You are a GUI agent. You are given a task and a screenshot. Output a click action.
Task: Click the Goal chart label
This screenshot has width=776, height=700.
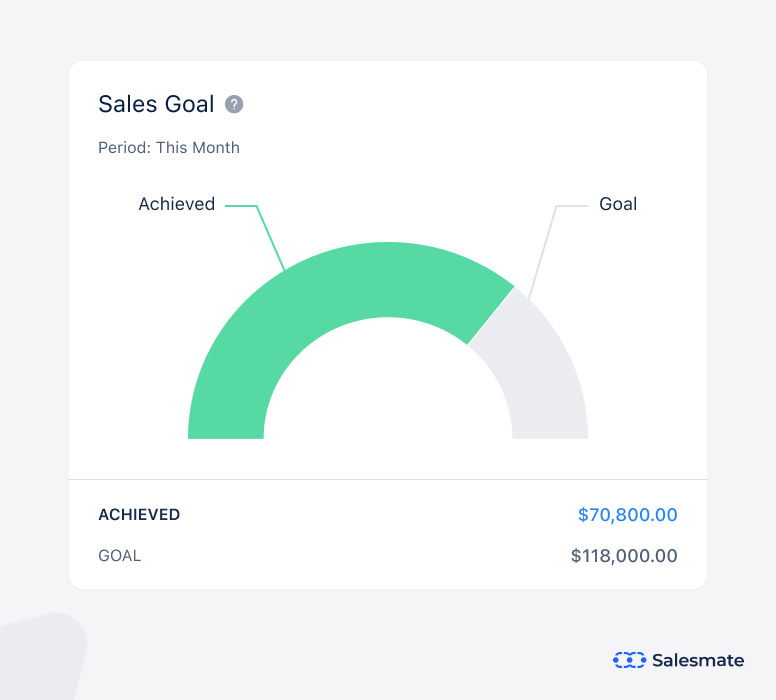click(x=618, y=204)
